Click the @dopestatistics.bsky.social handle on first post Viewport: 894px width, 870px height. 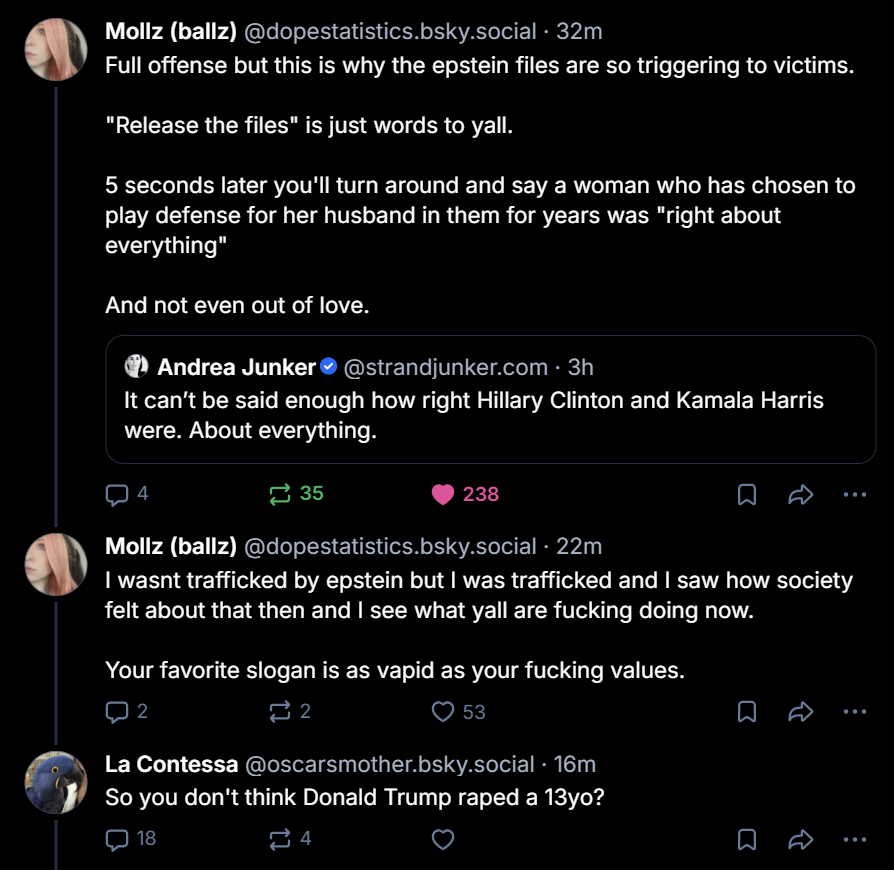click(x=390, y=31)
